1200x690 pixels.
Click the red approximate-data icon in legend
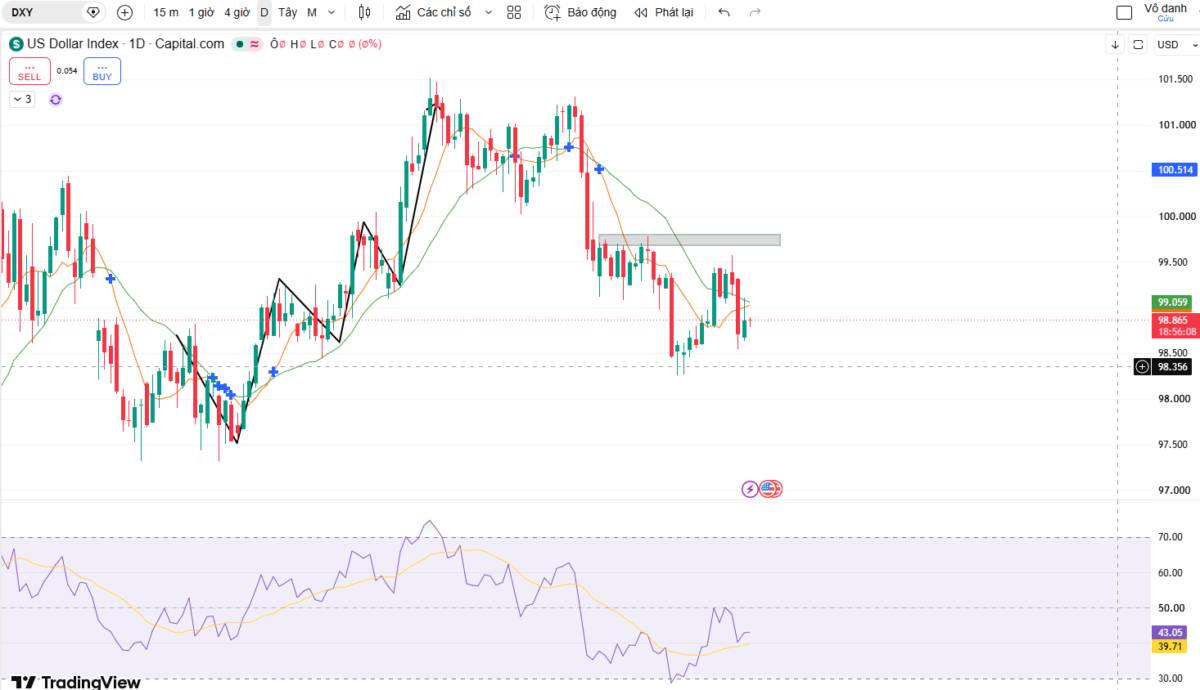254,44
